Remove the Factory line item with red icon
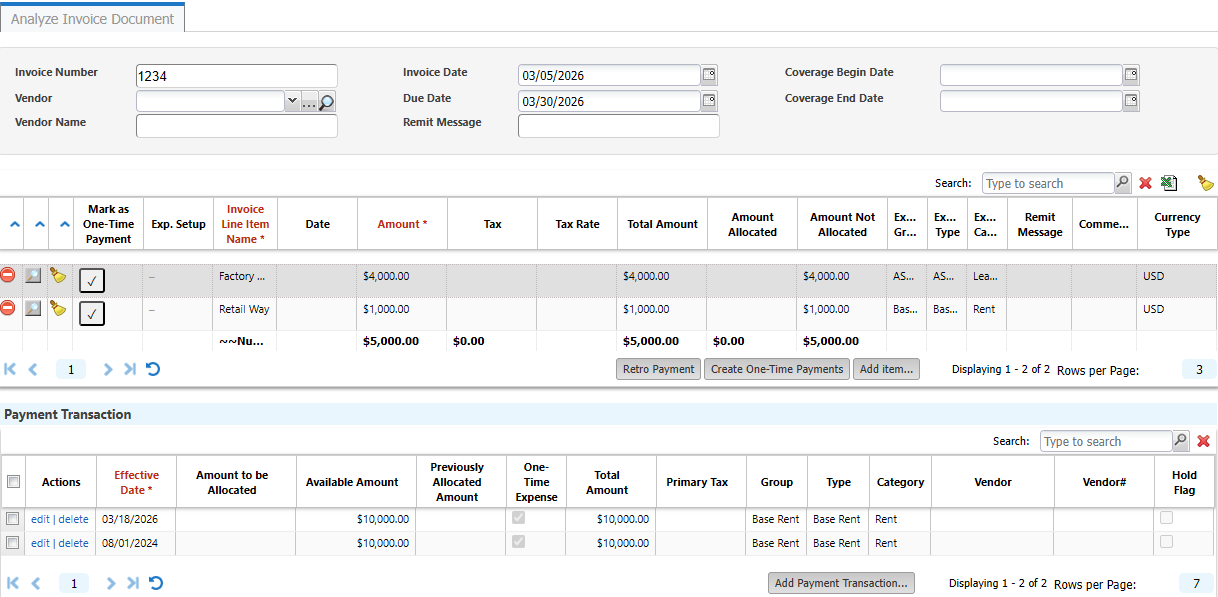This screenshot has height=597, width=1218. coord(8,275)
